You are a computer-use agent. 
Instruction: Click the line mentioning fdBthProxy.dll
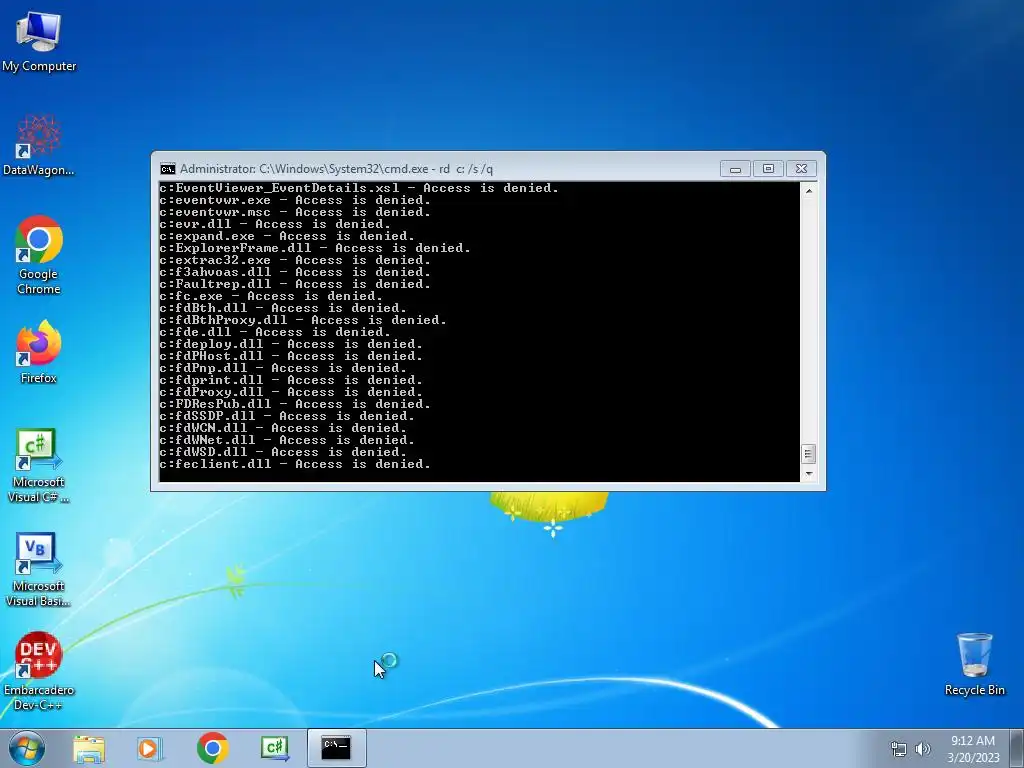pos(303,320)
